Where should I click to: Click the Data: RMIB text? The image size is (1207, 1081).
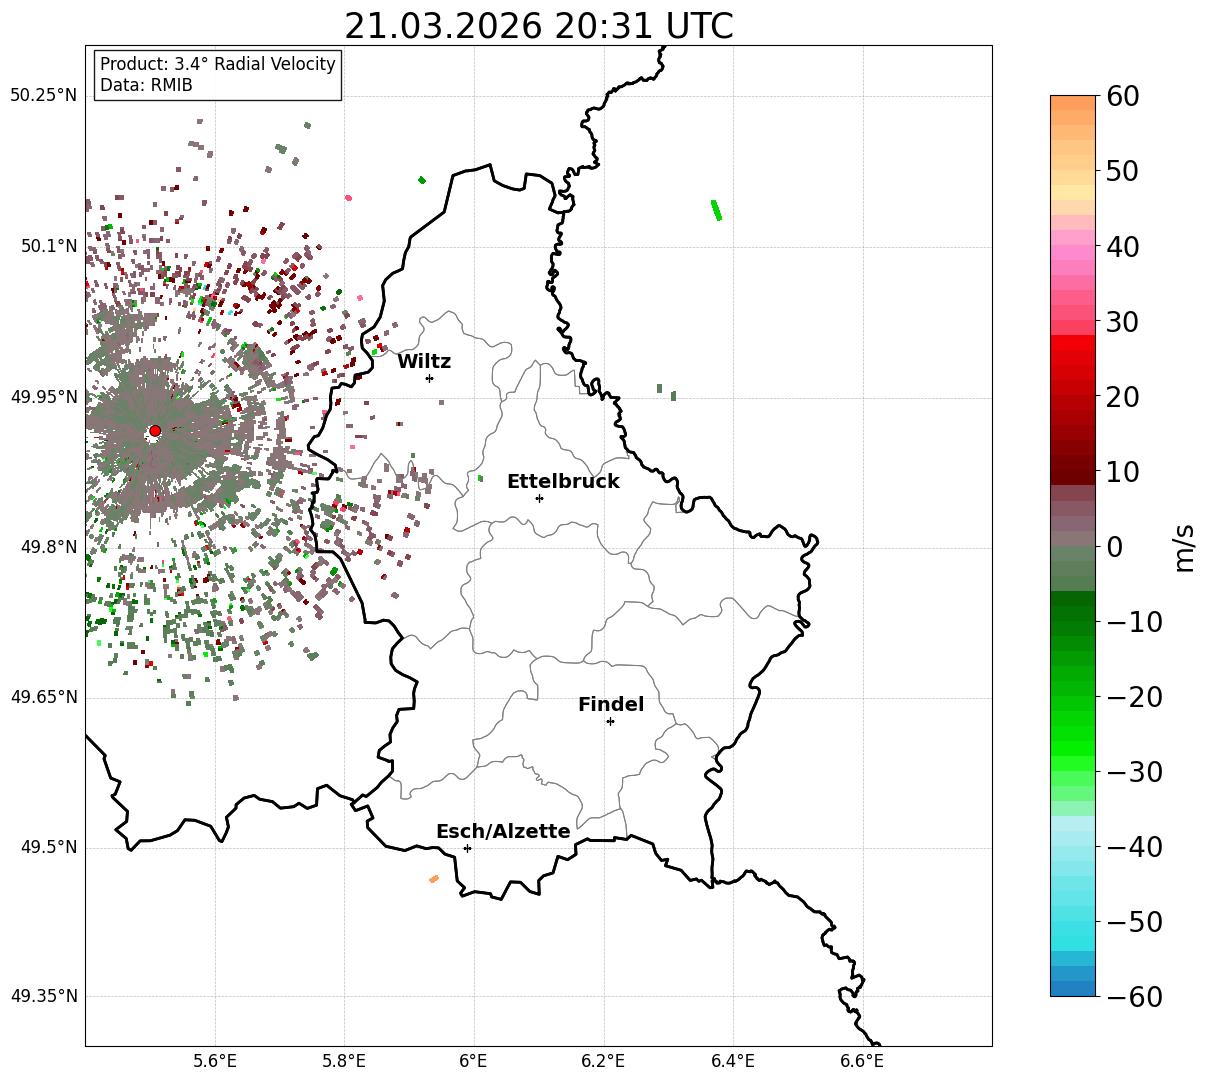click(x=146, y=86)
